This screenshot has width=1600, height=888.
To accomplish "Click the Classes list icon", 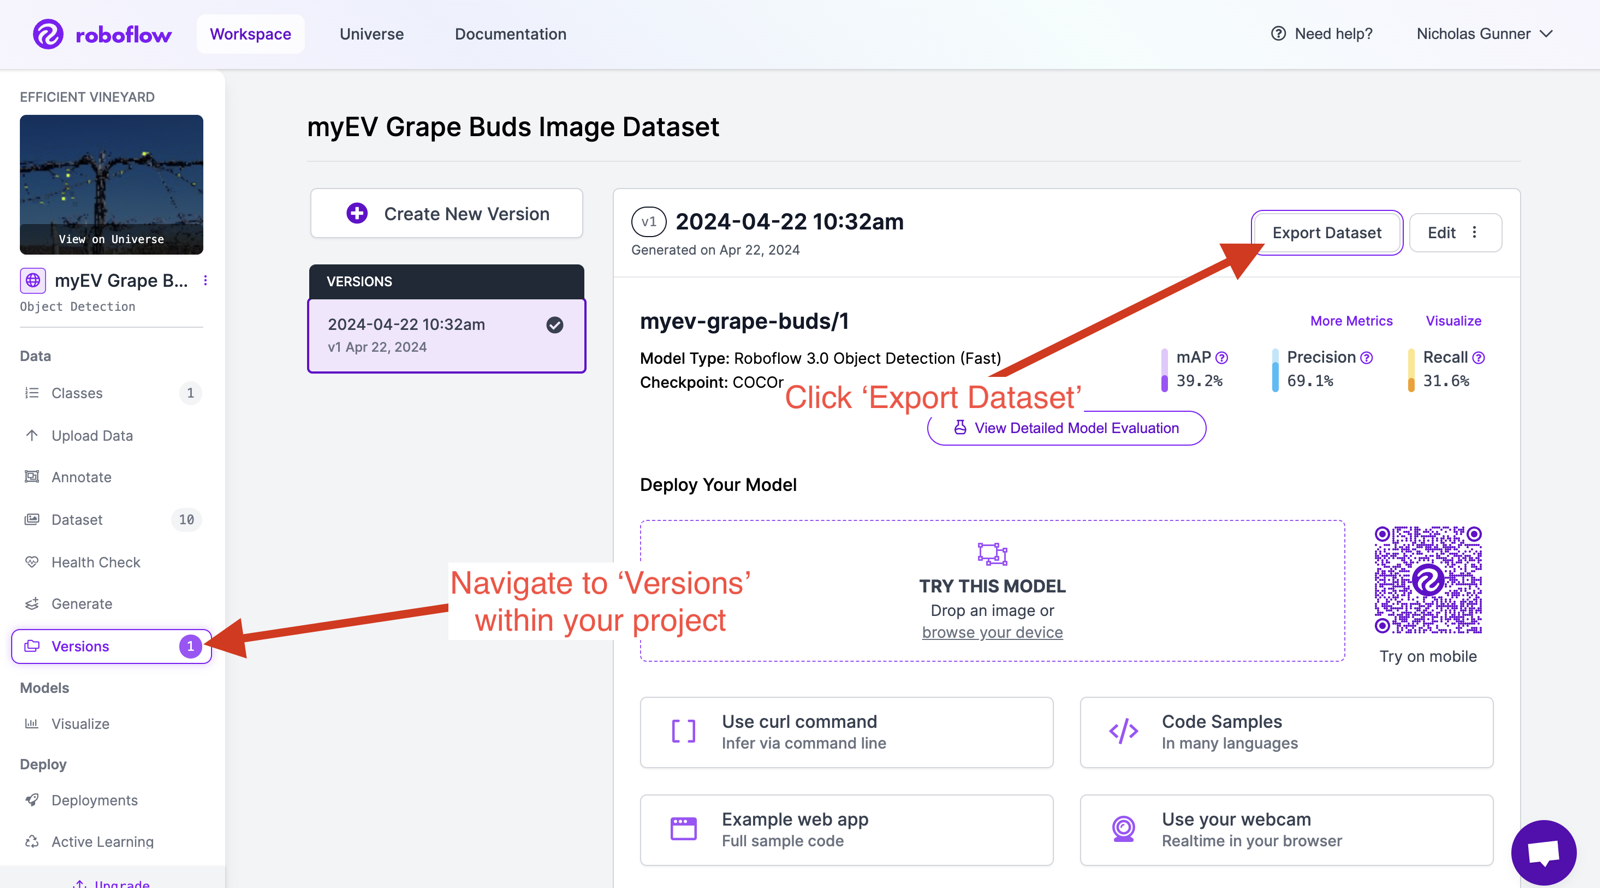I will 32,393.
